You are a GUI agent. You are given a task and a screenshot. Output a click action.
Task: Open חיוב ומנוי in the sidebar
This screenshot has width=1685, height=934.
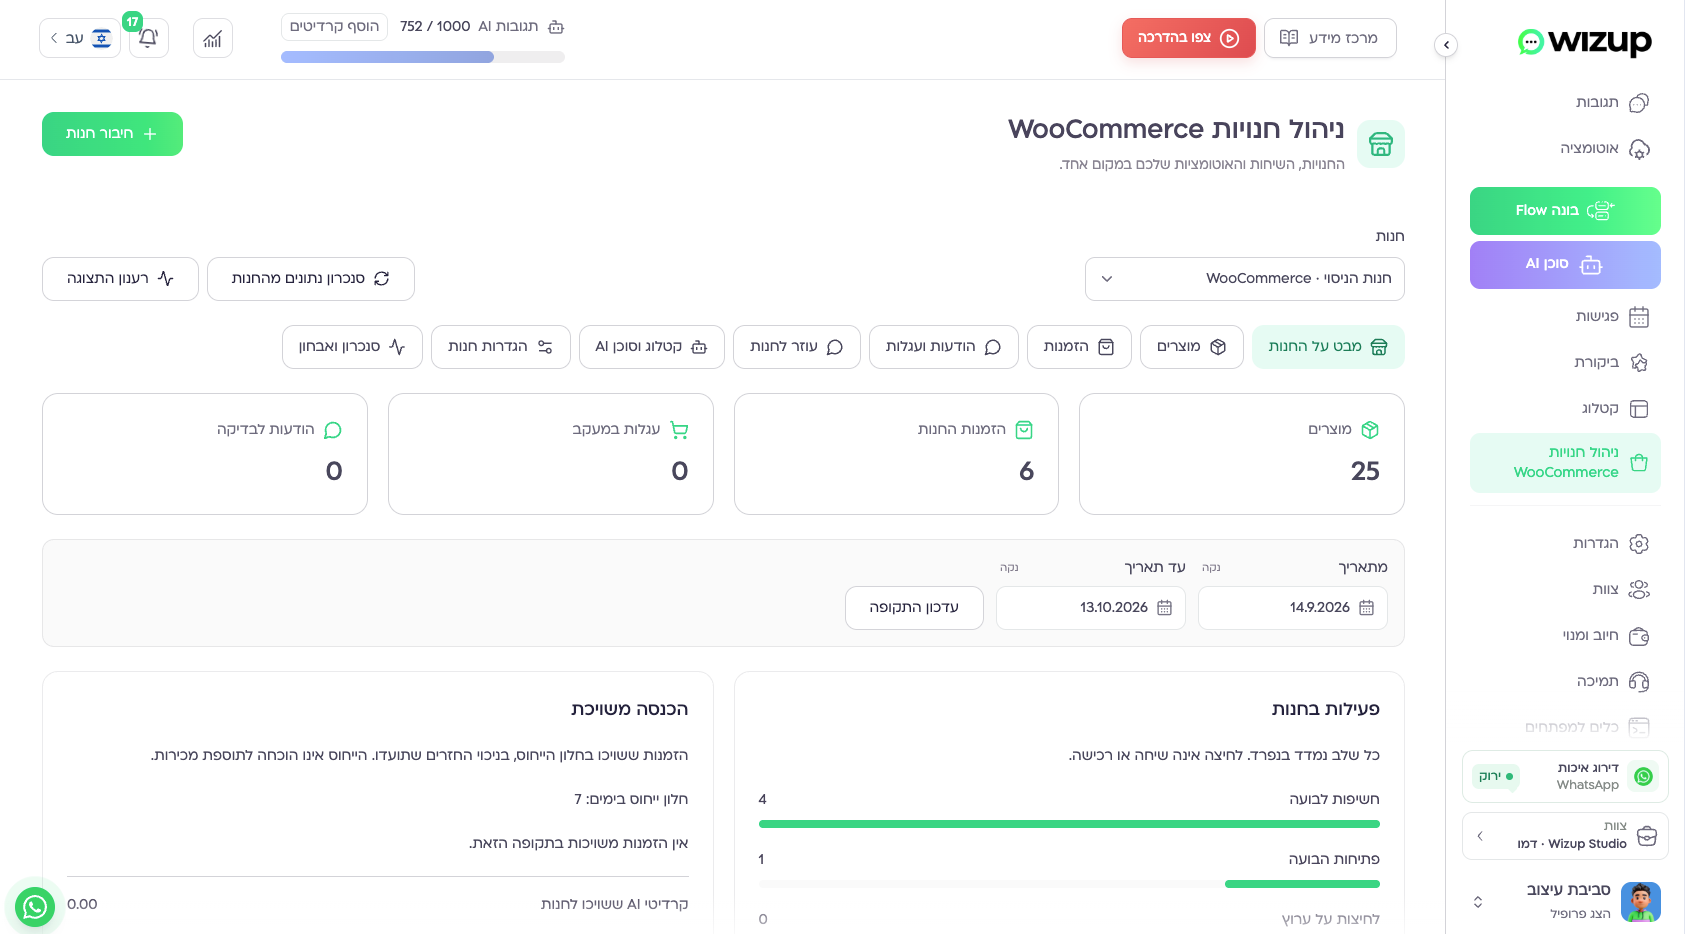(x=1565, y=636)
